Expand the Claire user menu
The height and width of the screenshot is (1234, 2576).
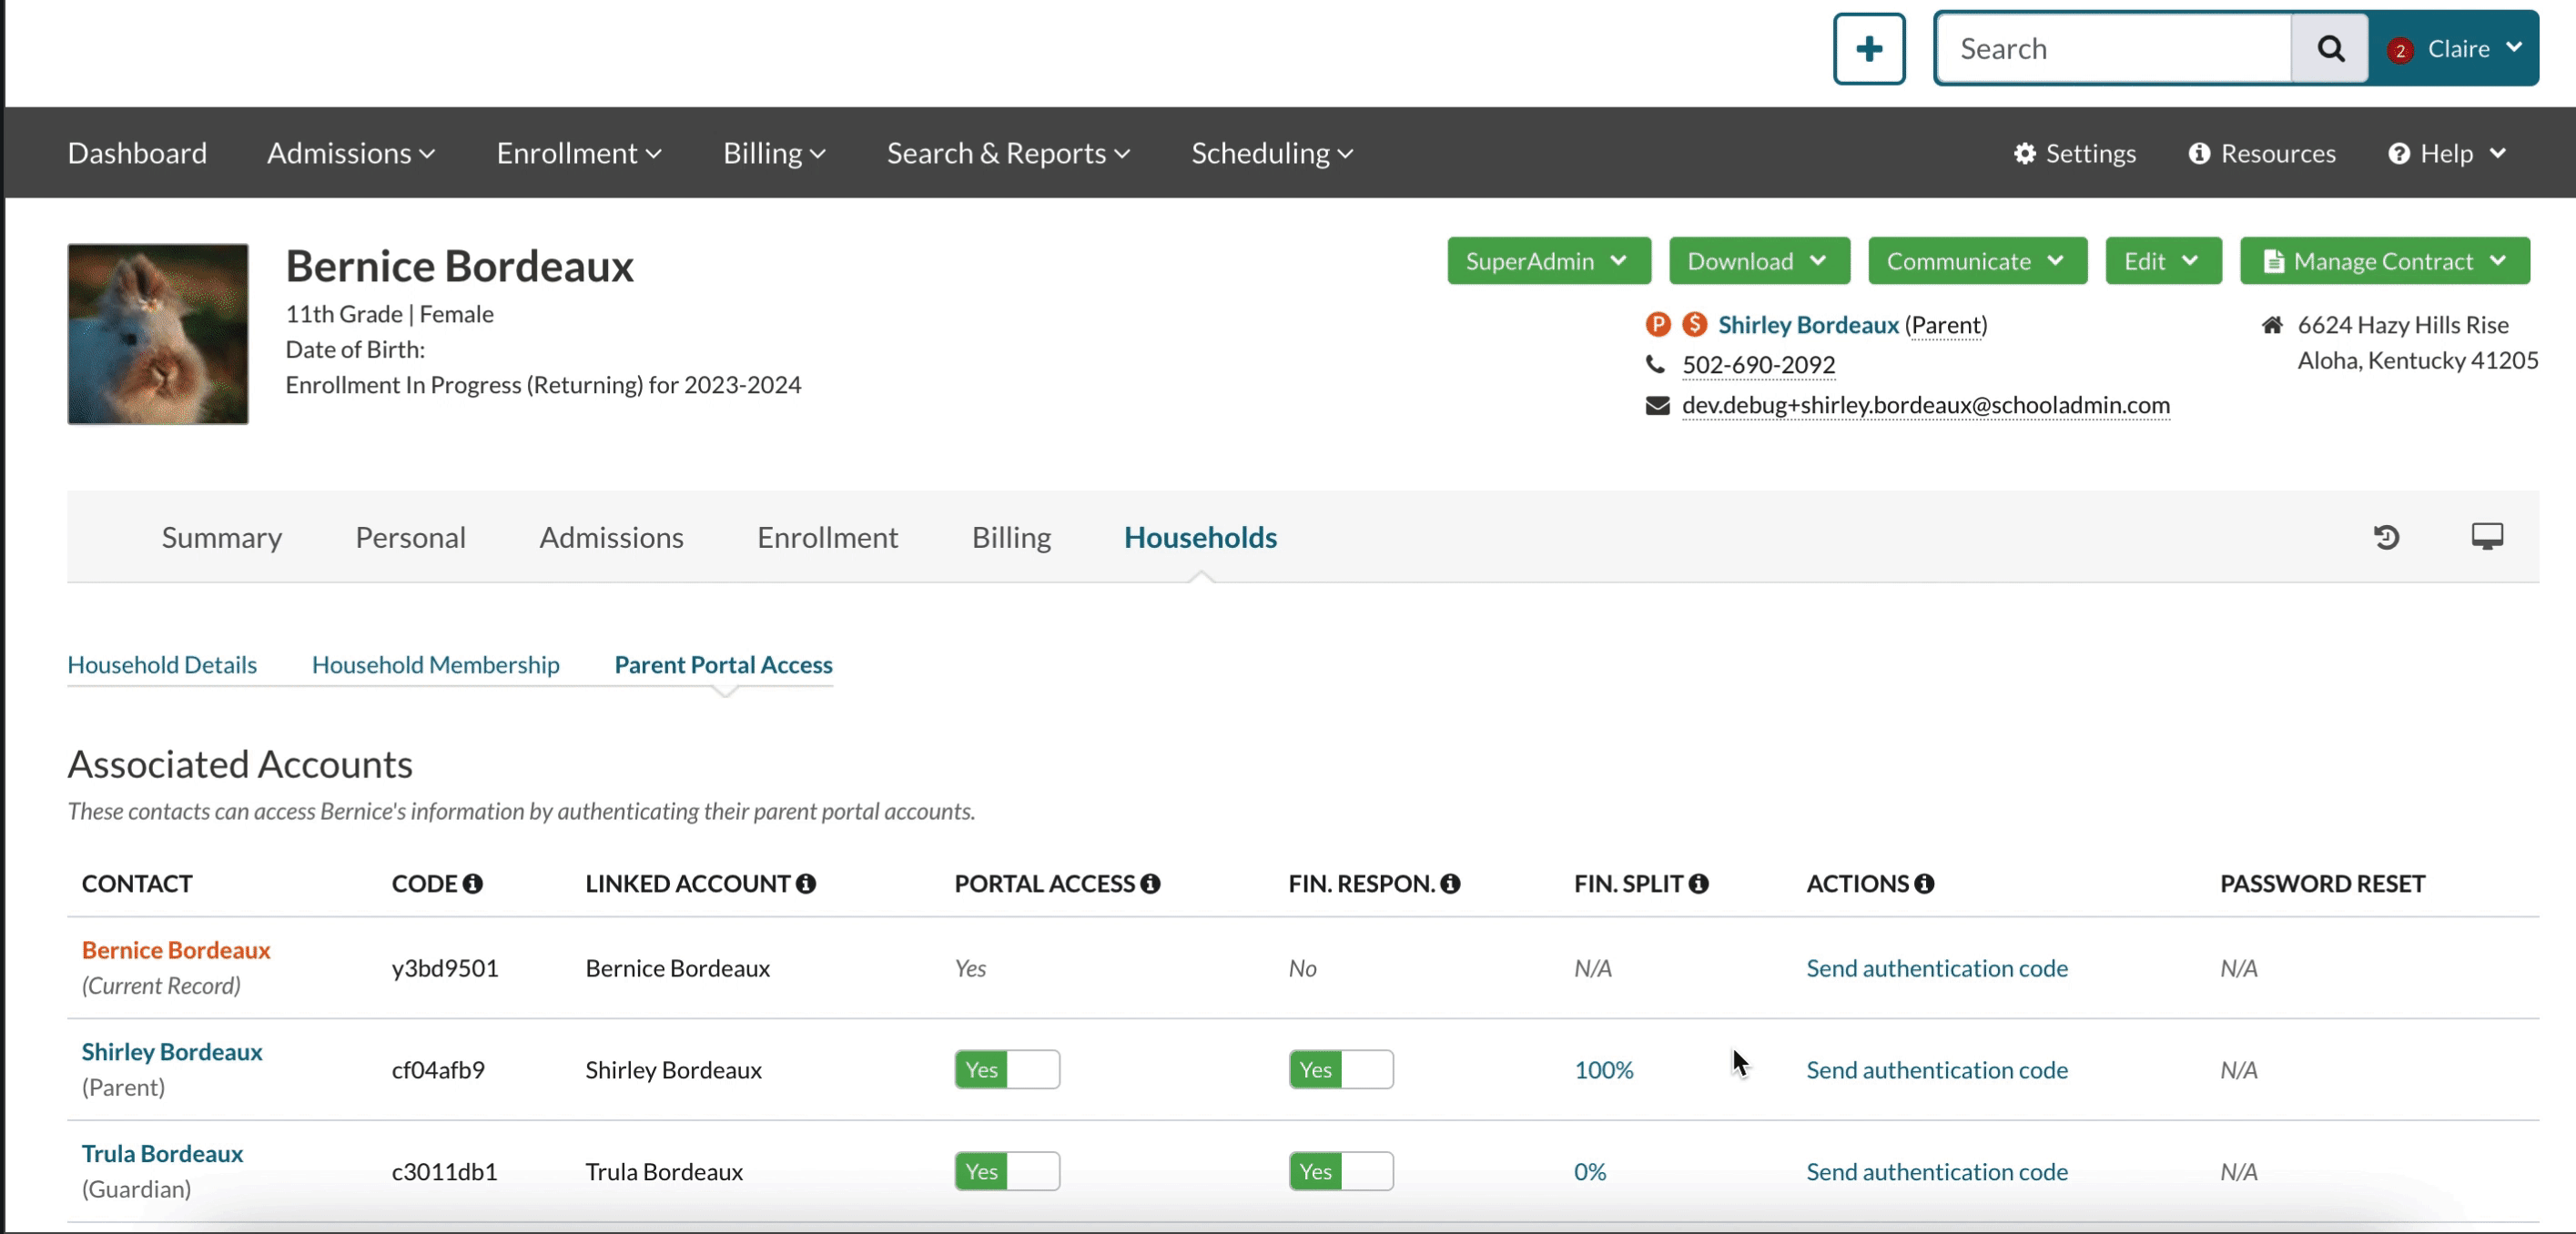click(2457, 49)
